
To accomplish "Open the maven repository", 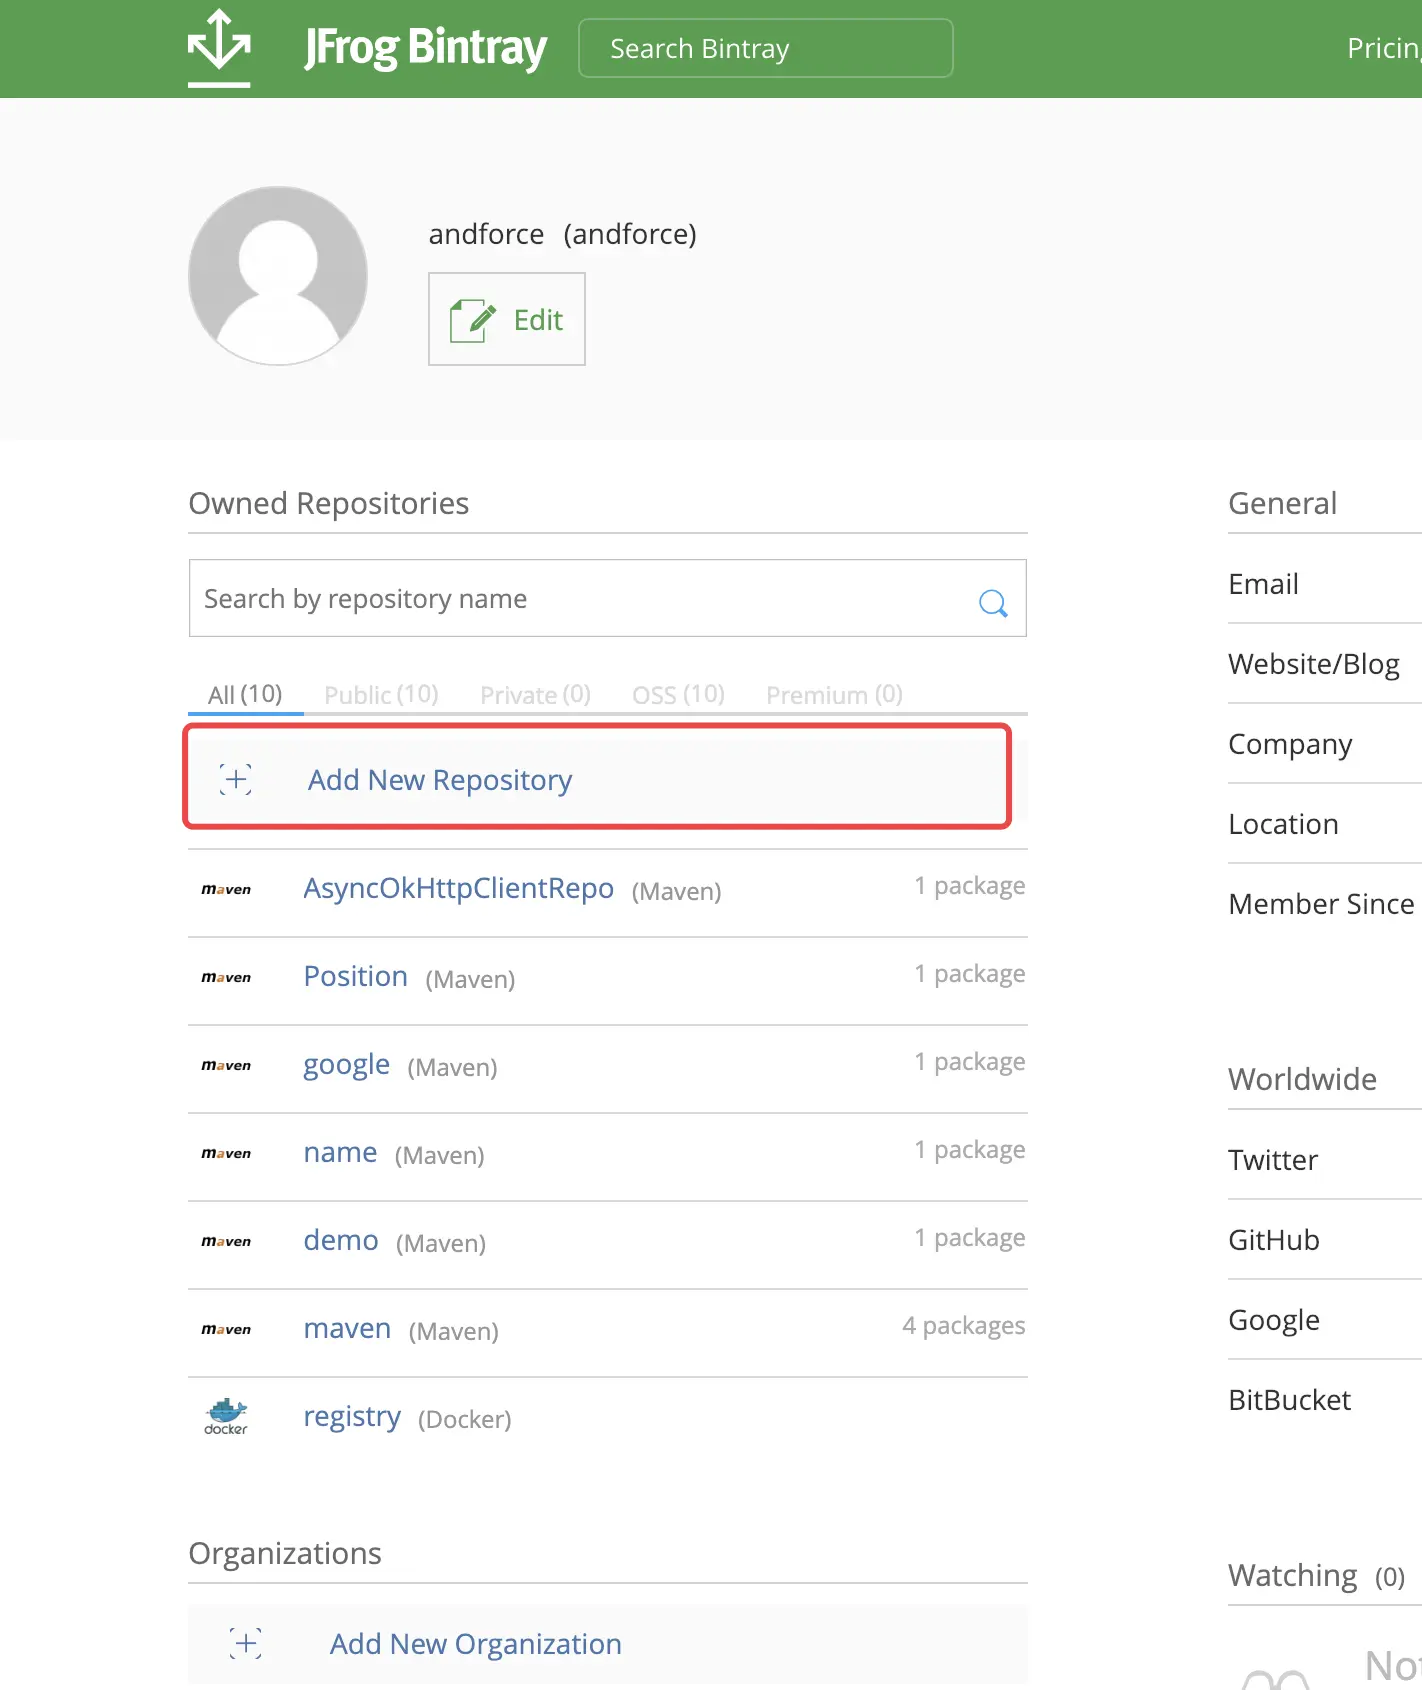I will tap(347, 1328).
